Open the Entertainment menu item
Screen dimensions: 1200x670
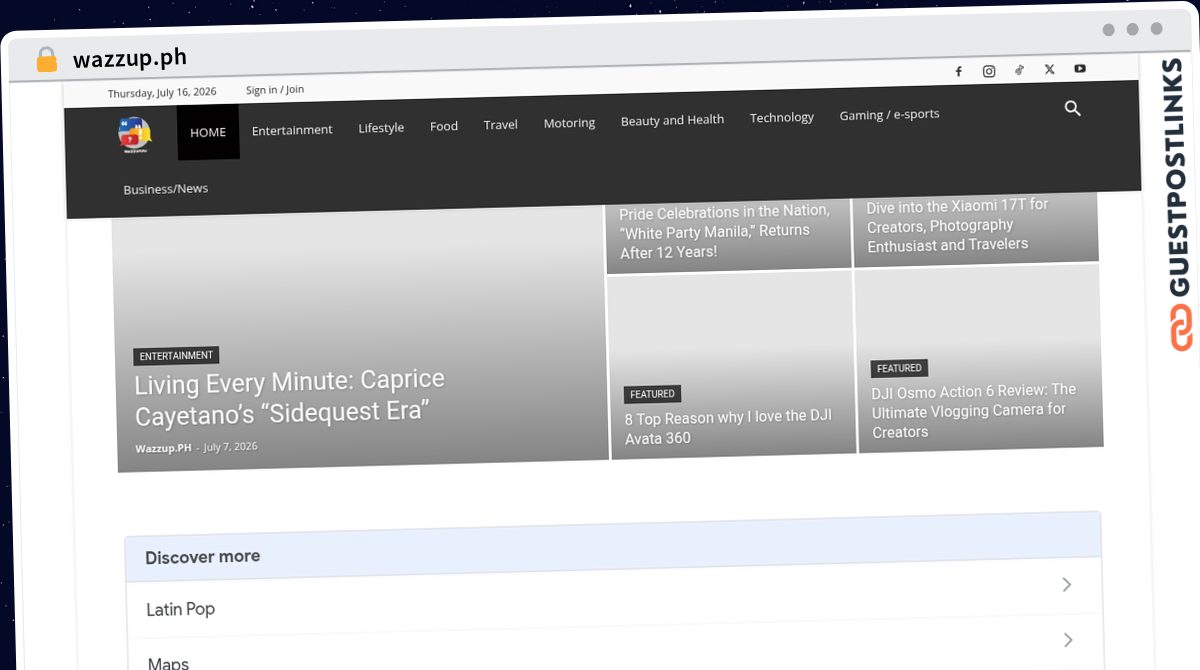pos(292,130)
